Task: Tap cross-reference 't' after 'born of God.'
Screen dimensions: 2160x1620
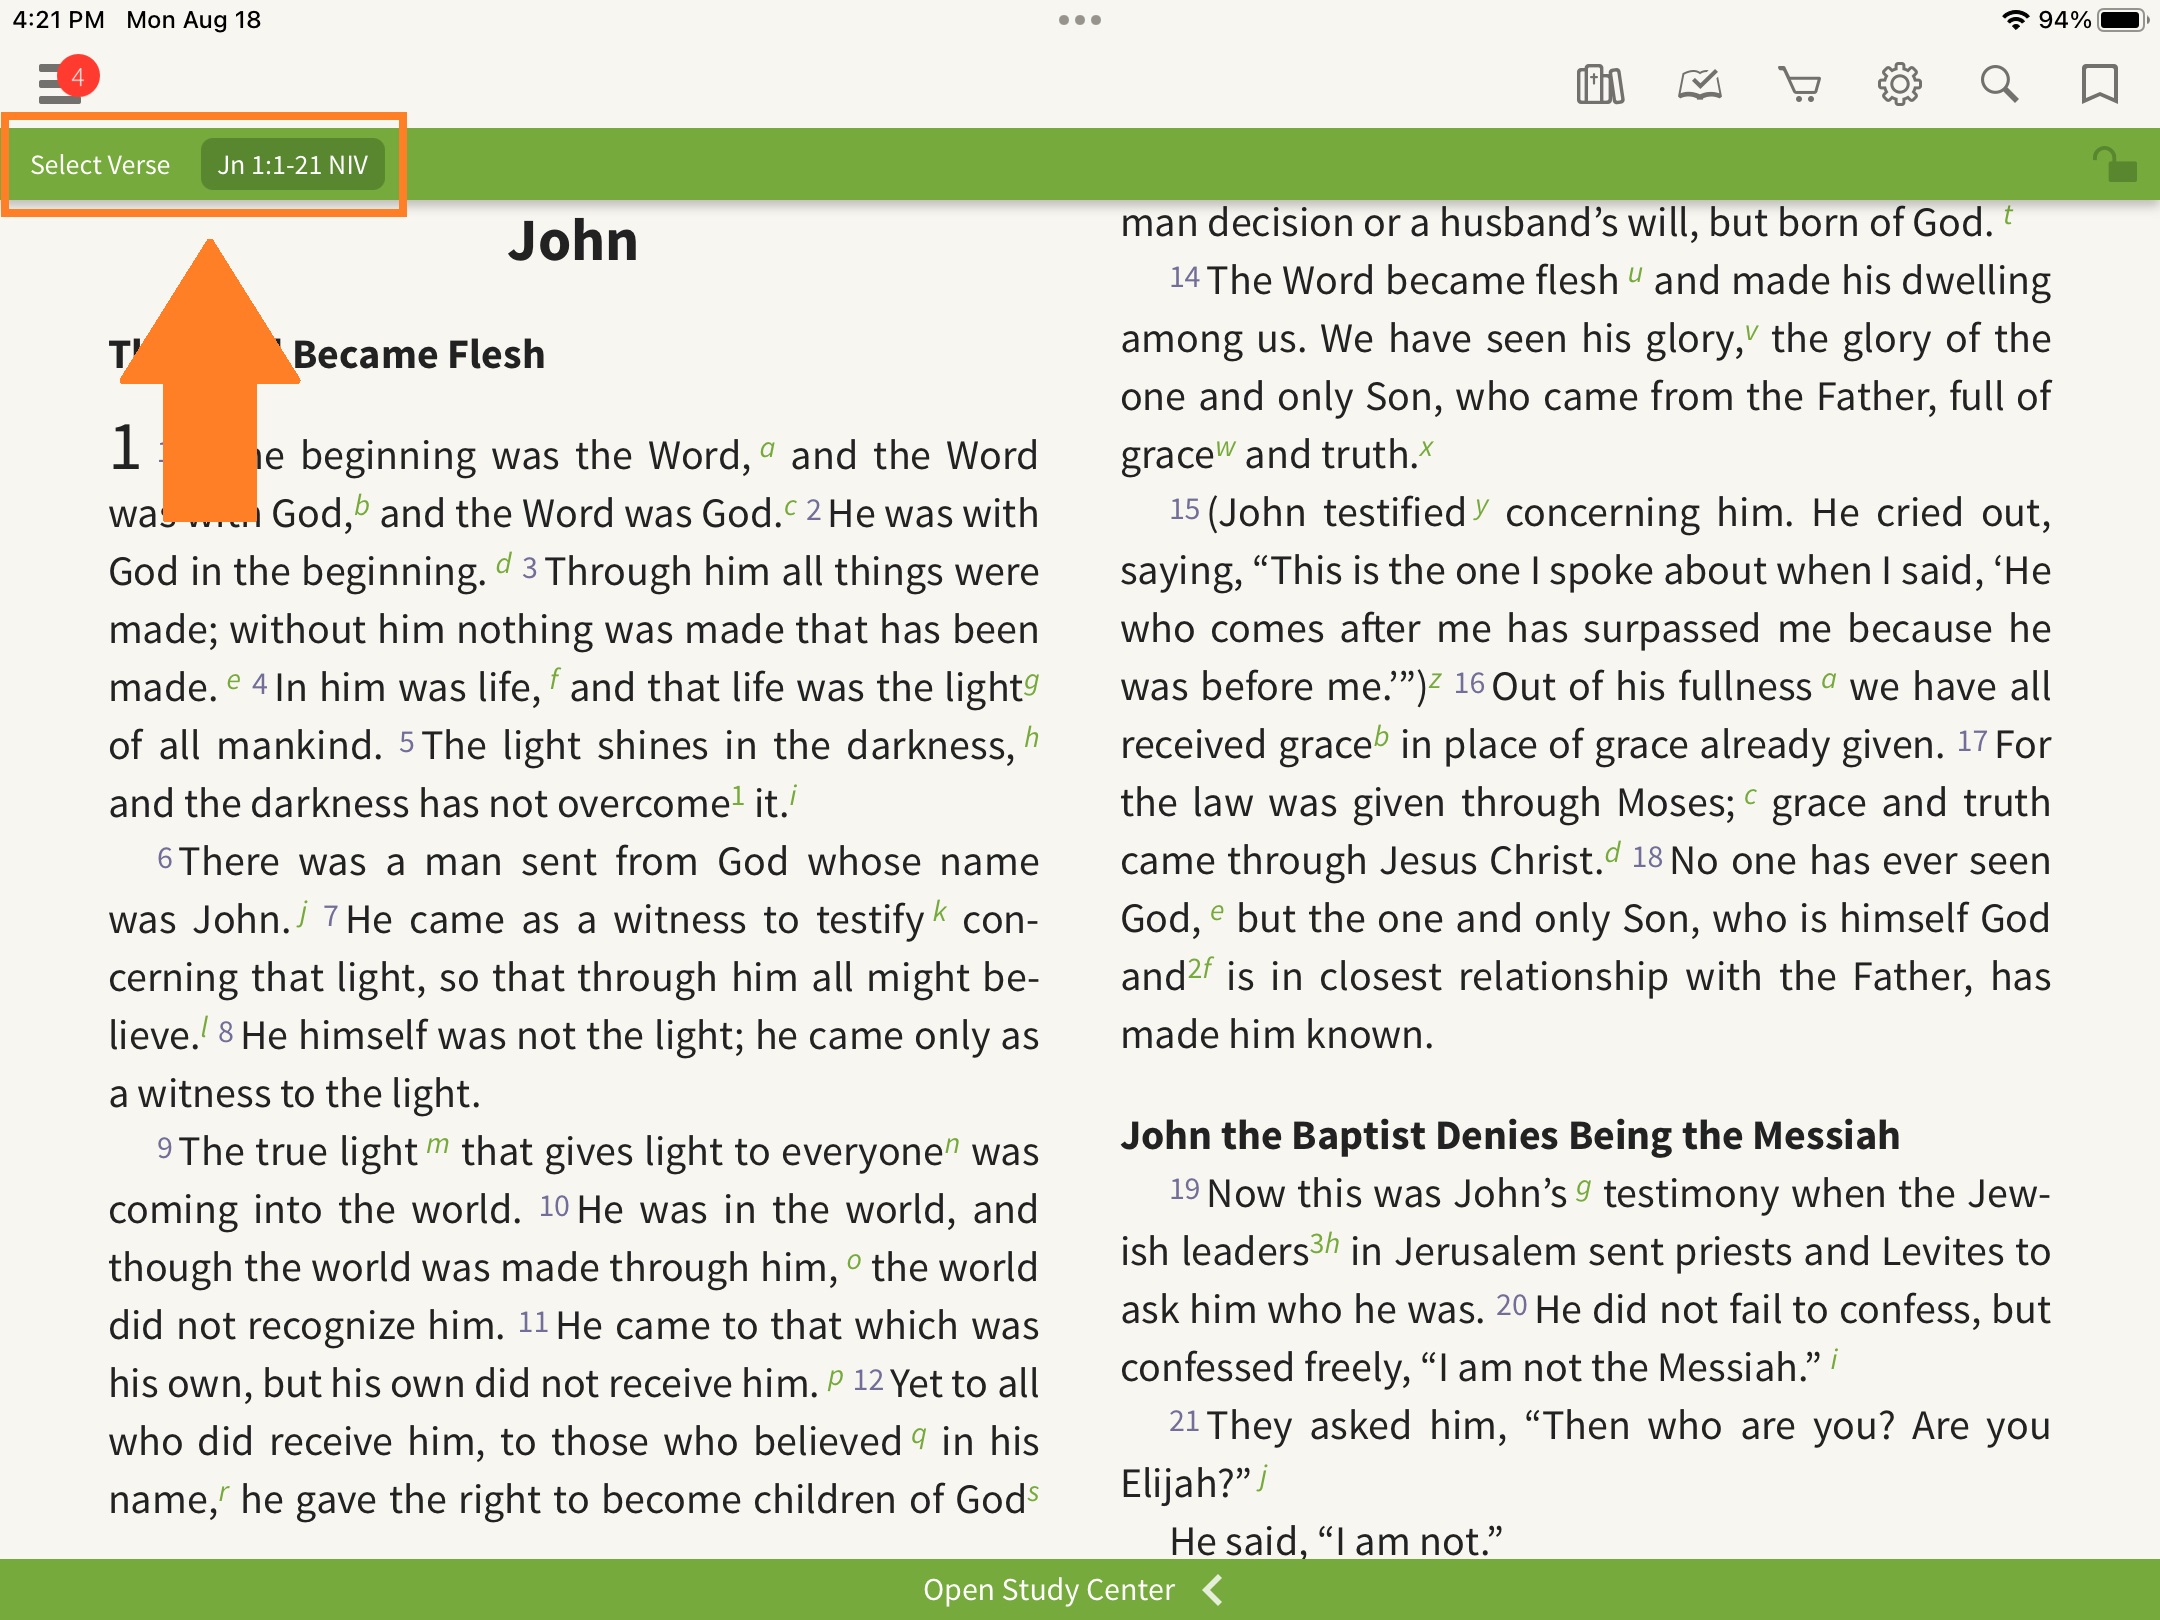Action: [2007, 215]
